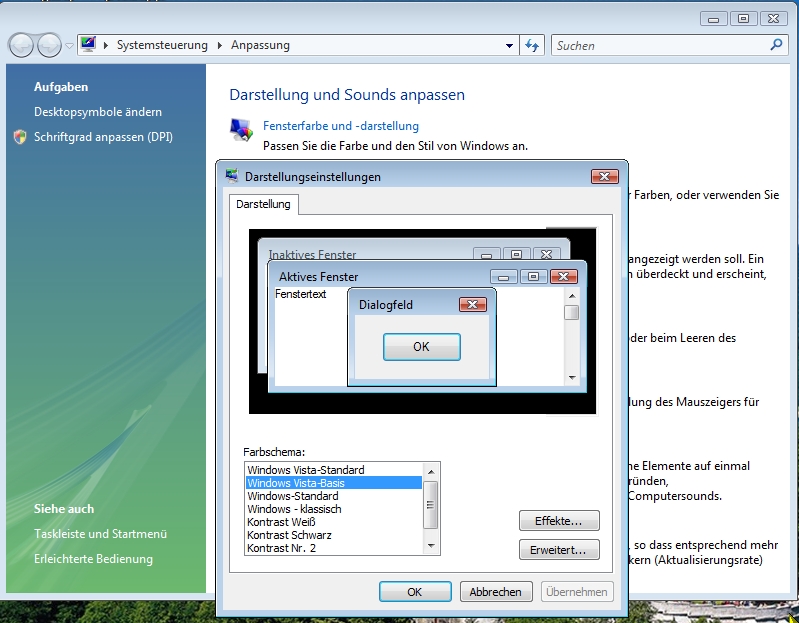Confirm with the dialog's bottom OK button
Screen dimensions: 799x623
[x=415, y=592]
